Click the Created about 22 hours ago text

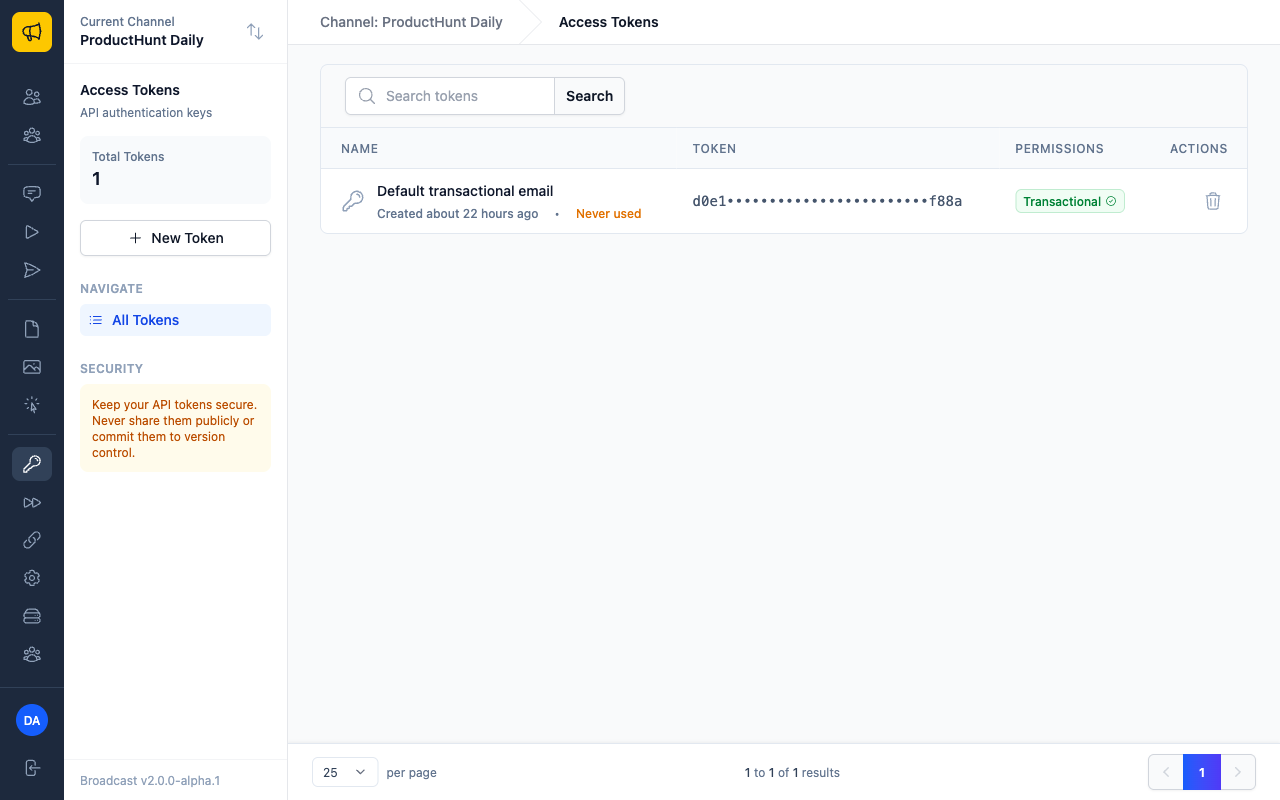click(x=457, y=214)
